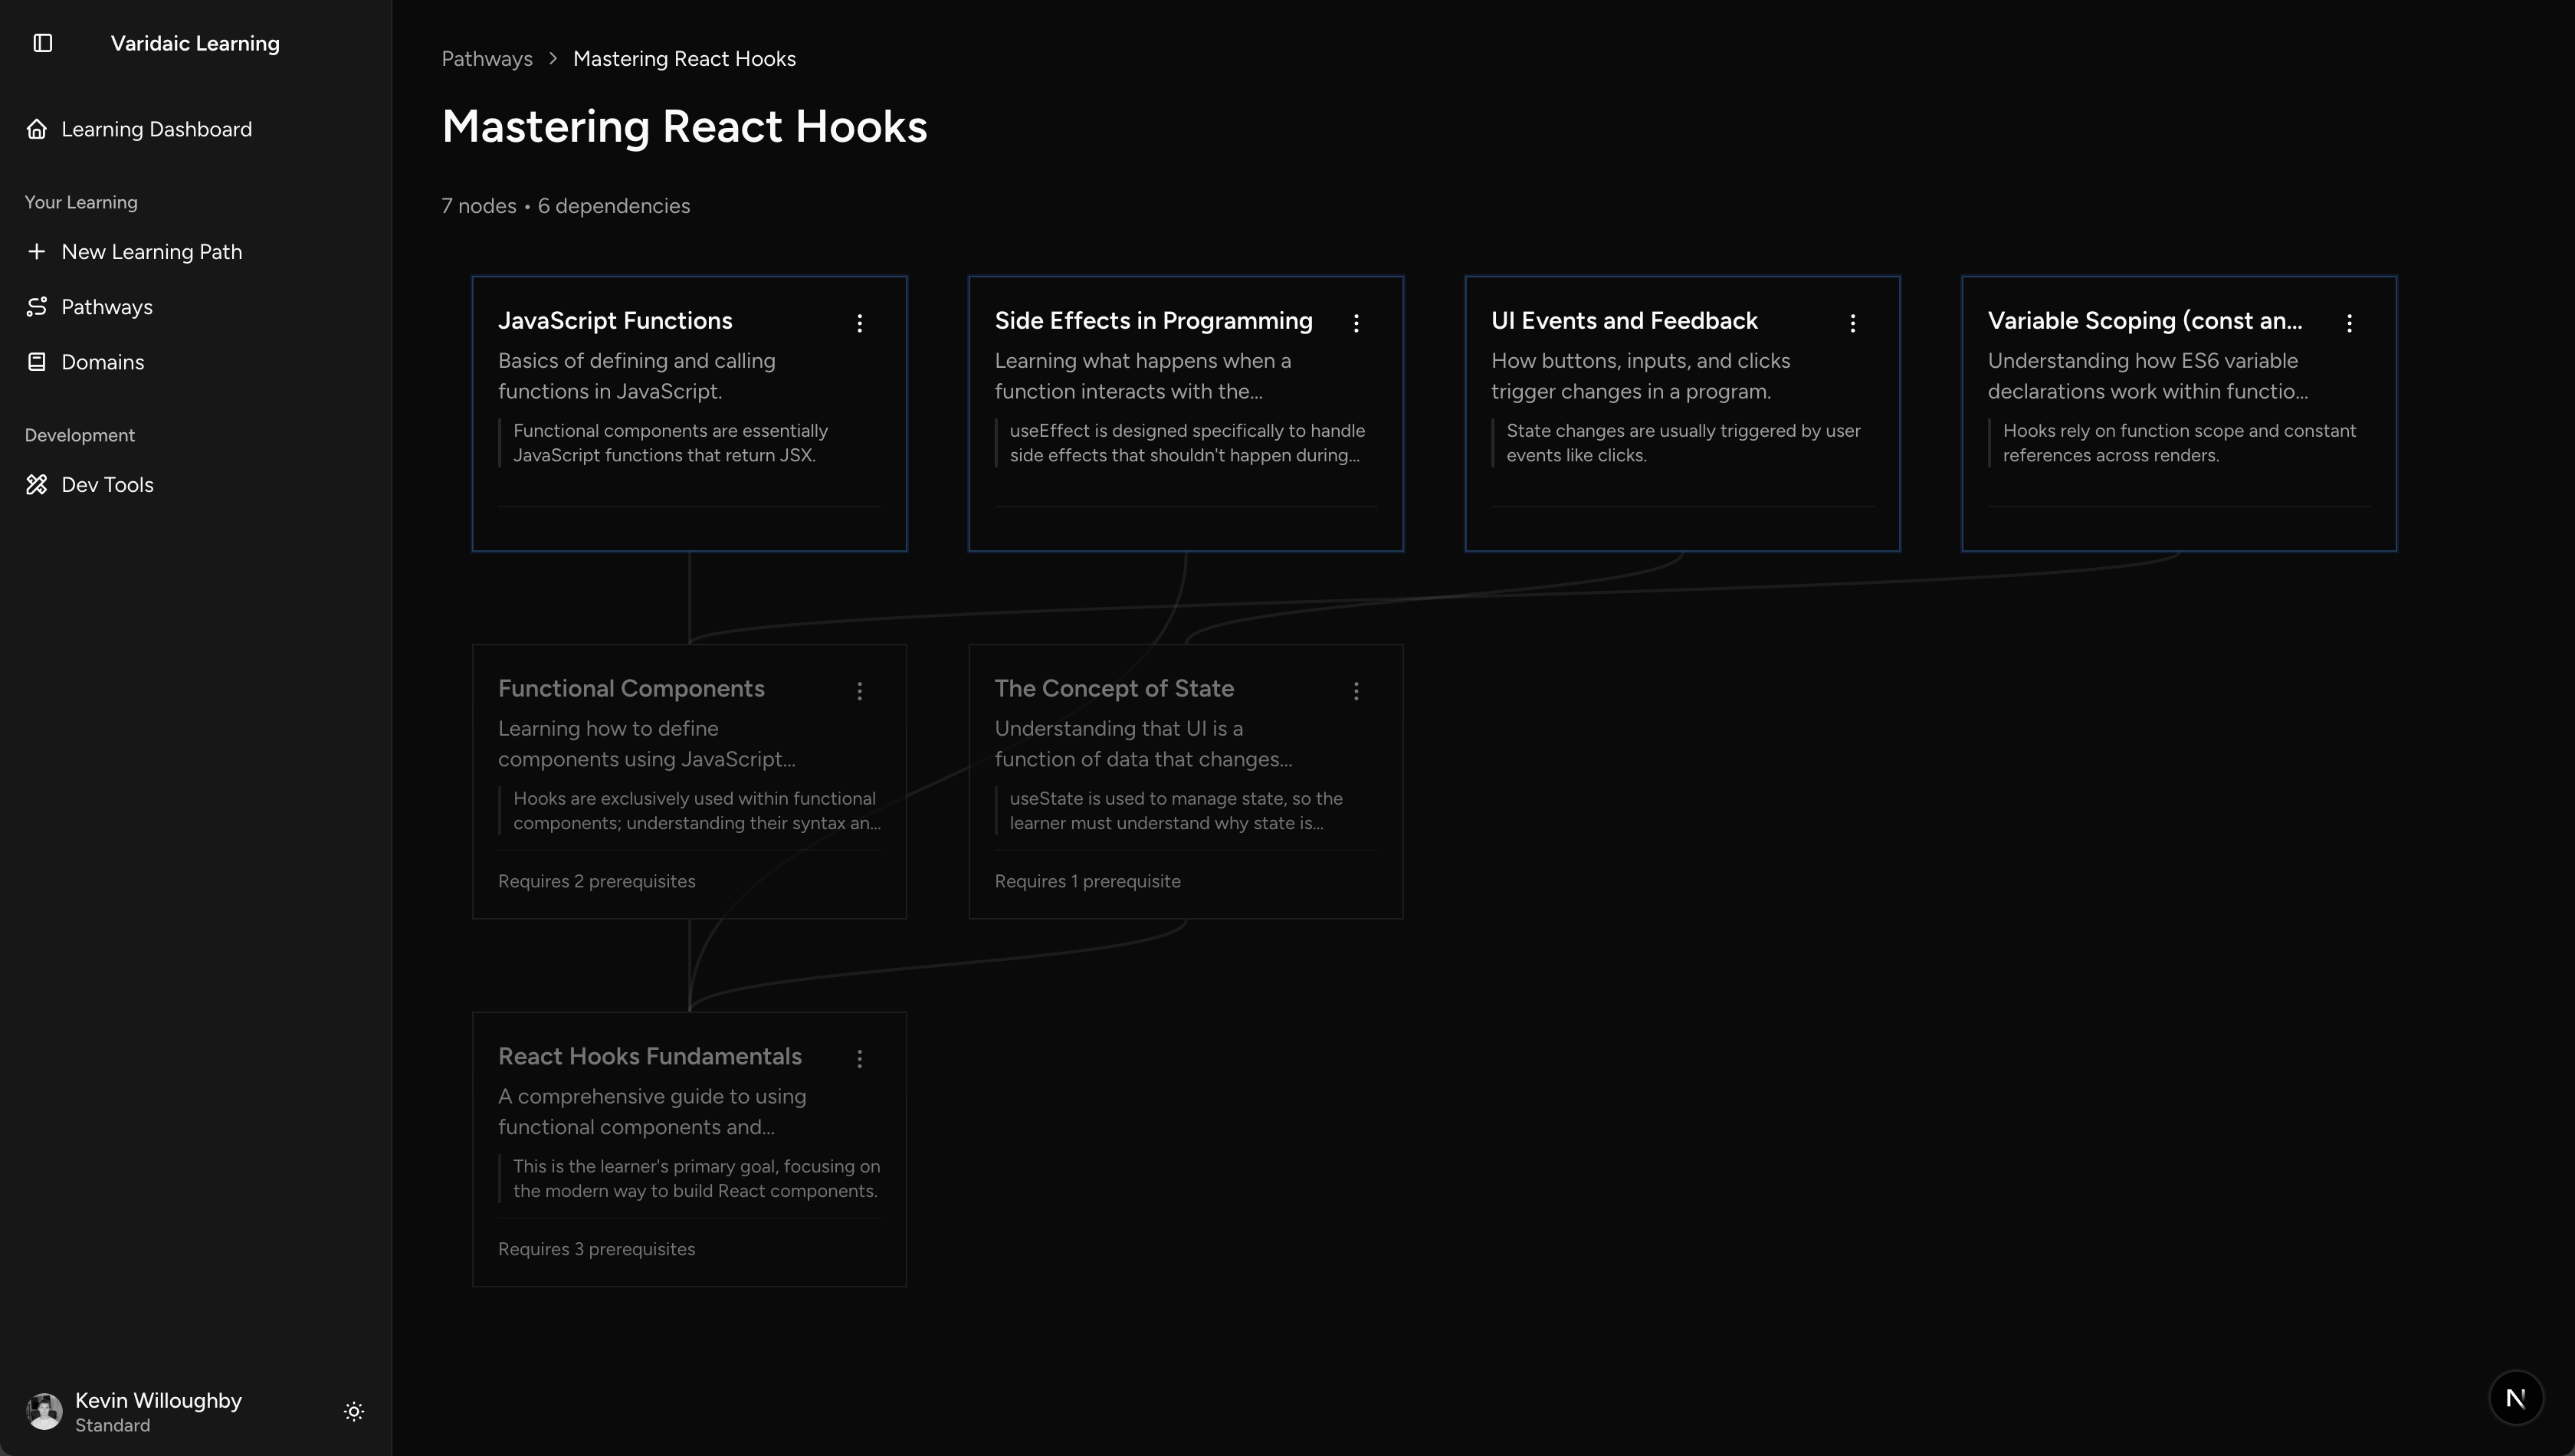The width and height of the screenshot is (2575, 1456).
Task: Toggle the sidebar collapse icon
Action: point(43,43)
